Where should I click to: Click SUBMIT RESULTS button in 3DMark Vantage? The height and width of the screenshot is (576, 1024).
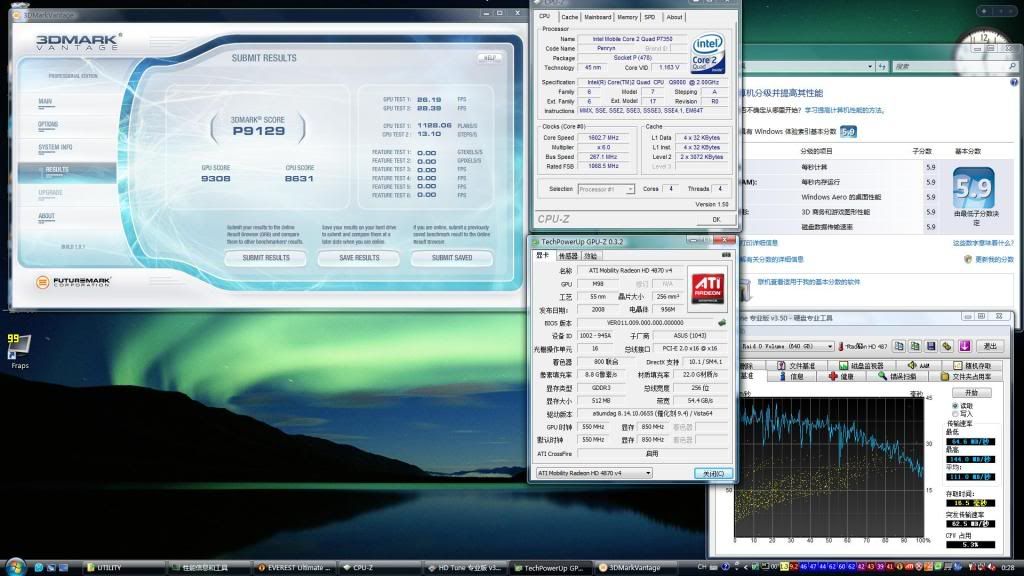[x=266, y=258]
